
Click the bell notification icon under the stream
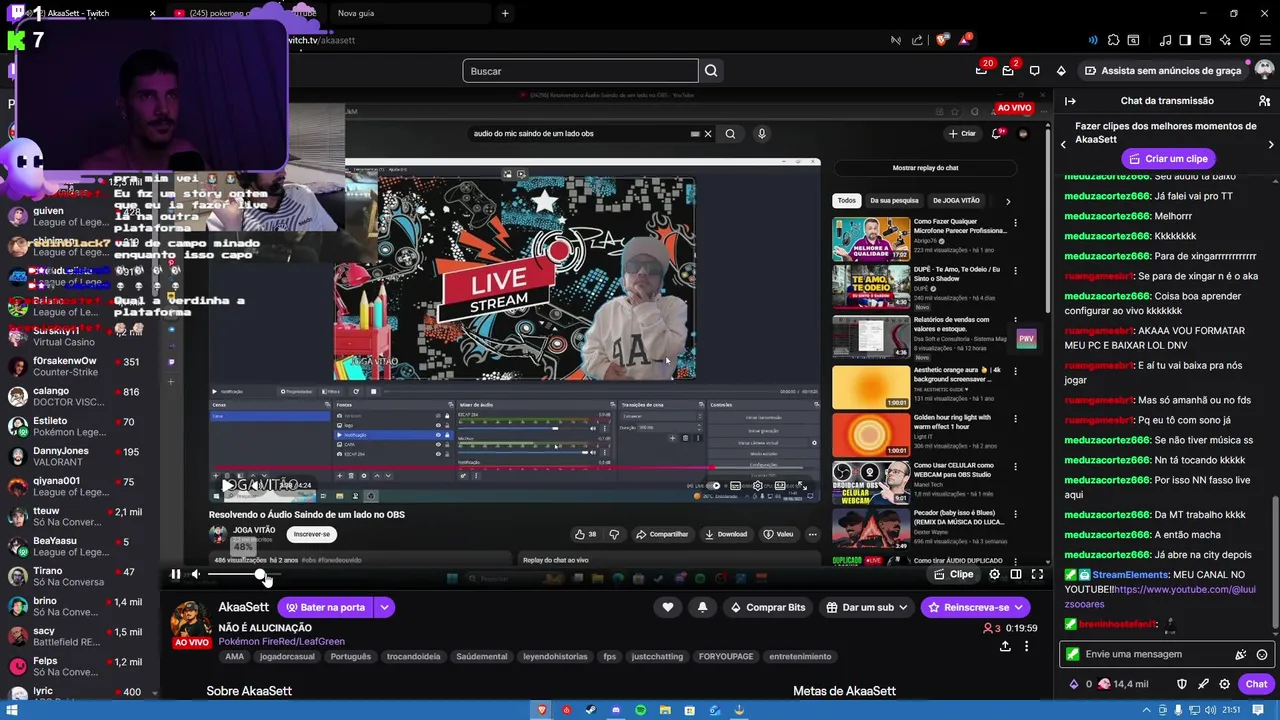coord(702,607)
